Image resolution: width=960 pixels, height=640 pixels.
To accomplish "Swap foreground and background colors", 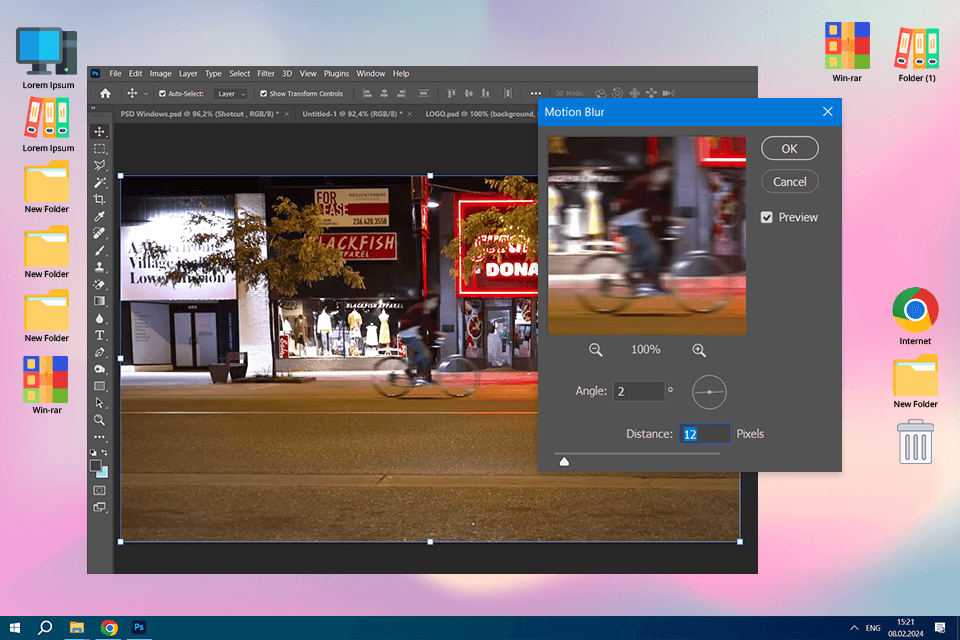I will tap(105, 453).
